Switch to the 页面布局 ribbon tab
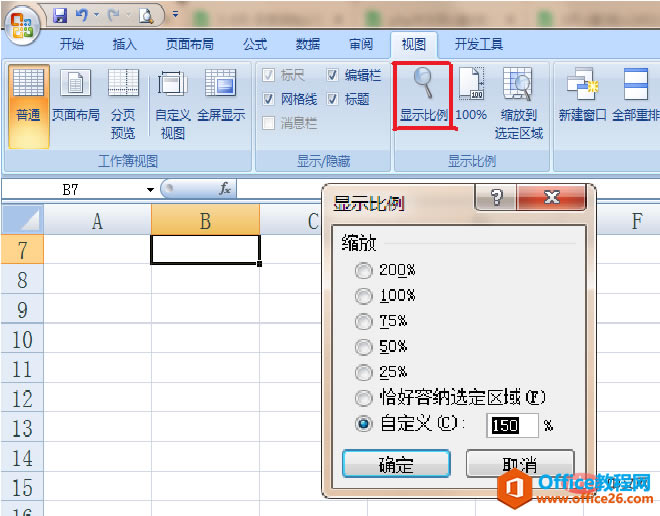This screenshot has width=660, height=516. point(189,44)
